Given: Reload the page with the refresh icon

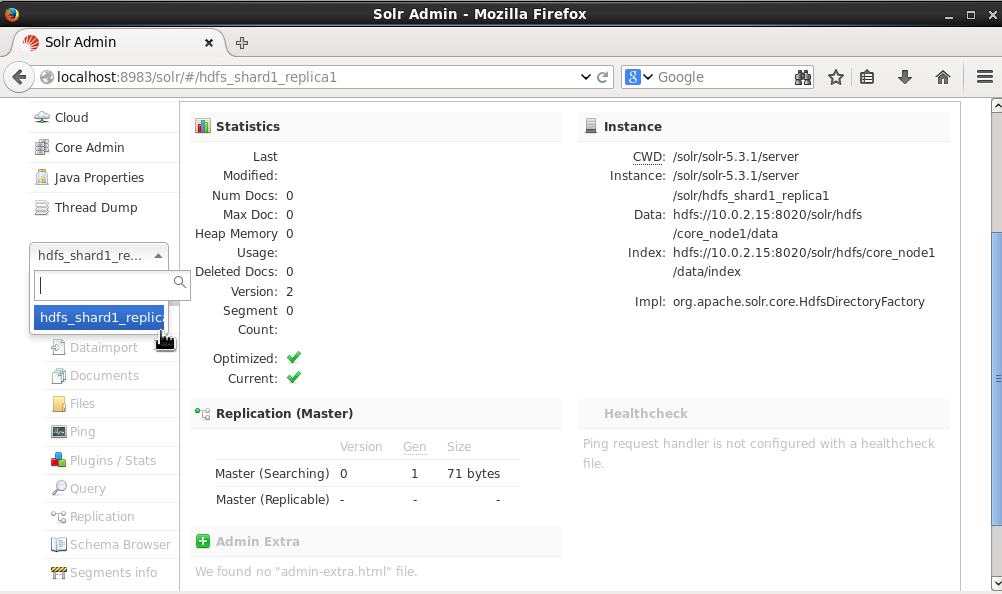Looking at the screenshot, I should (x=602, y=77).
